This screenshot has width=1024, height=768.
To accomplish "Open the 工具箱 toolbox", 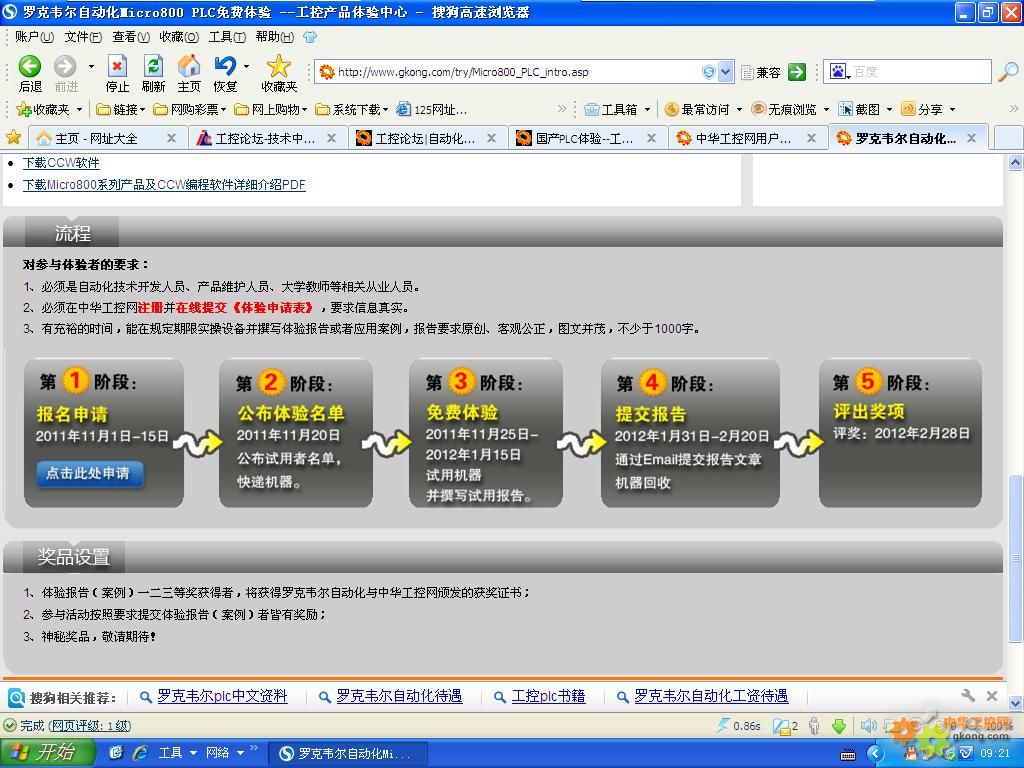I will pyautogui.click(x=612, y=109).
